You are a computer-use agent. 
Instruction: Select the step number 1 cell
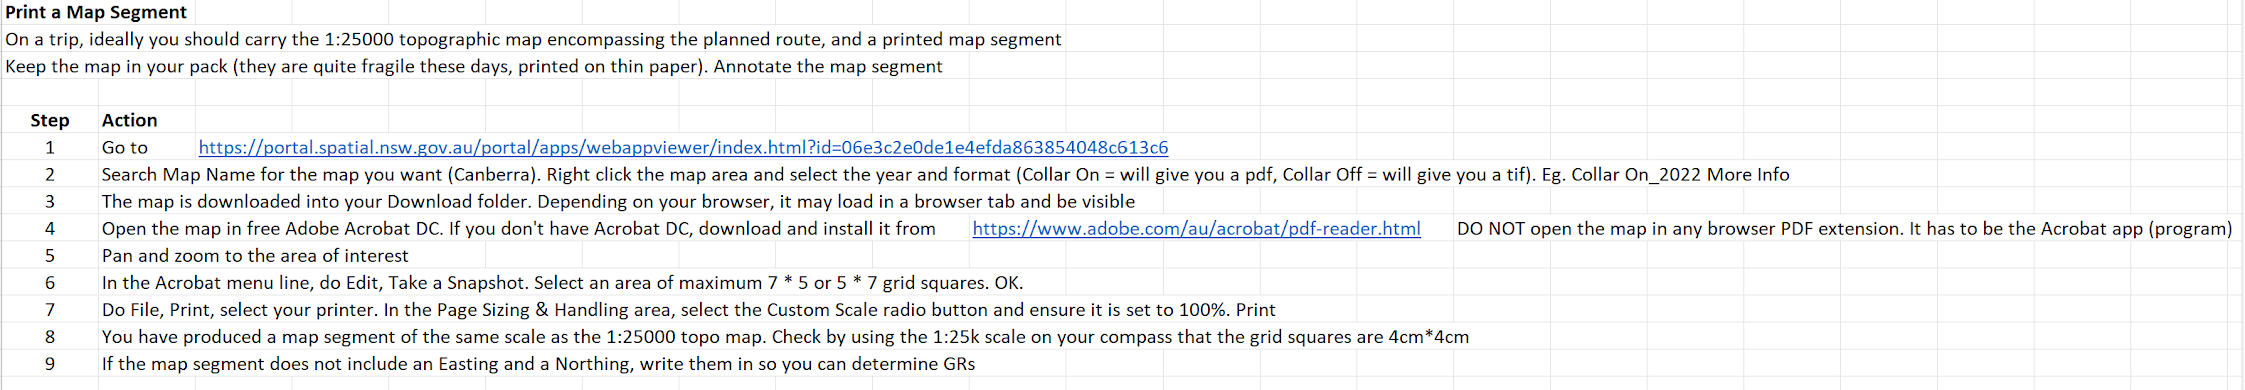50,147
